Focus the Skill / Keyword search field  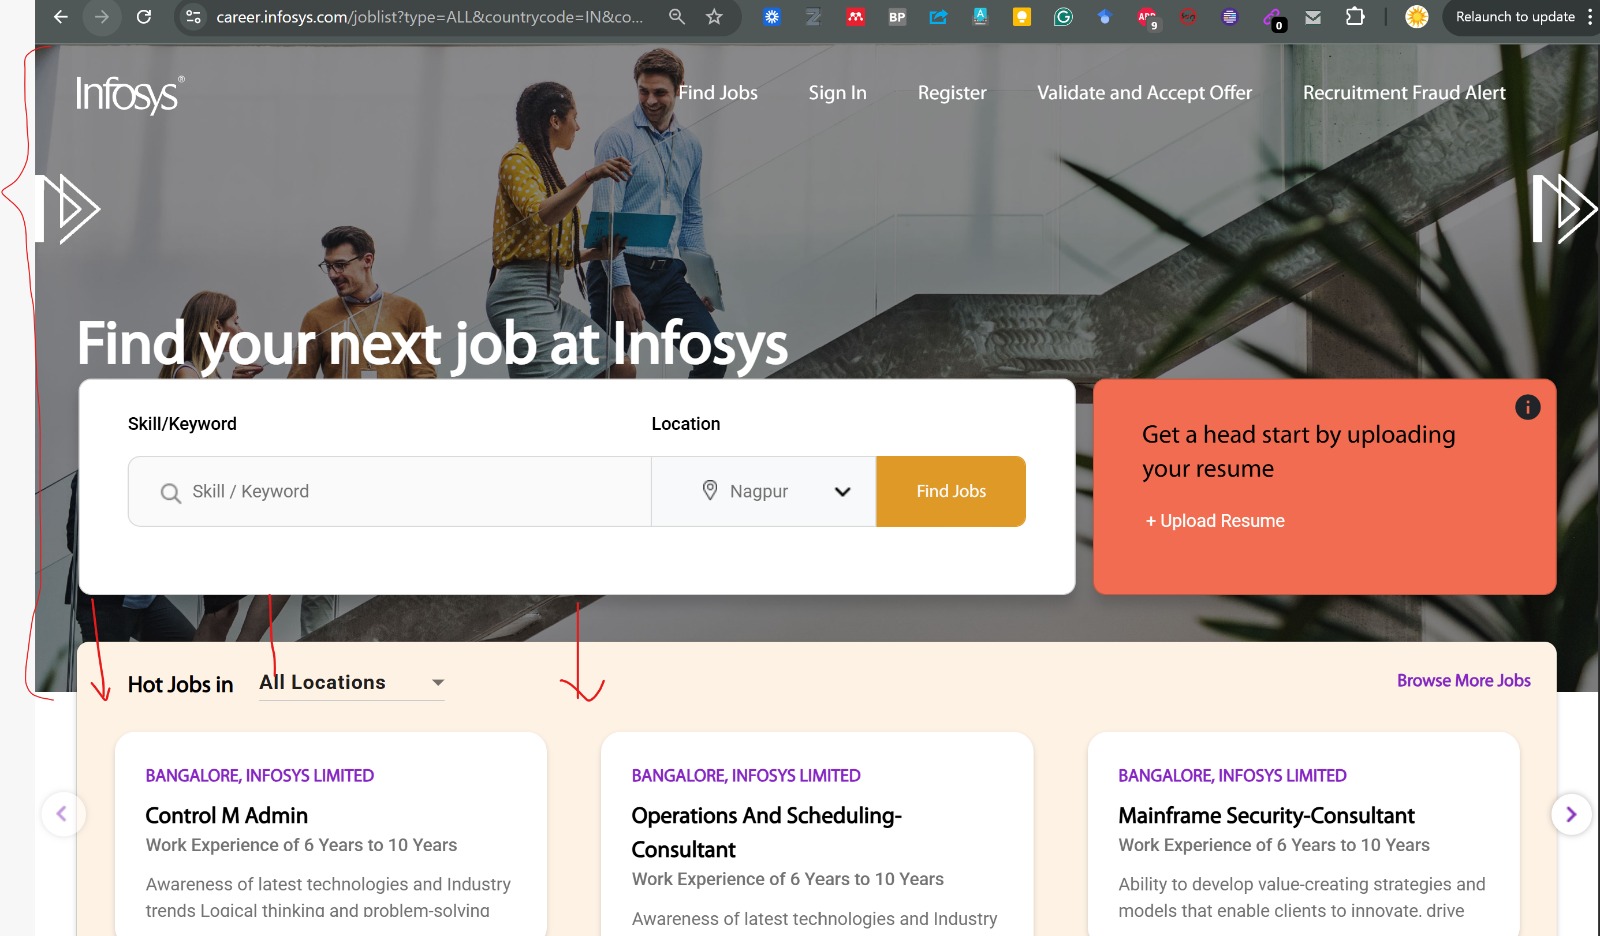tap(390, 491)
